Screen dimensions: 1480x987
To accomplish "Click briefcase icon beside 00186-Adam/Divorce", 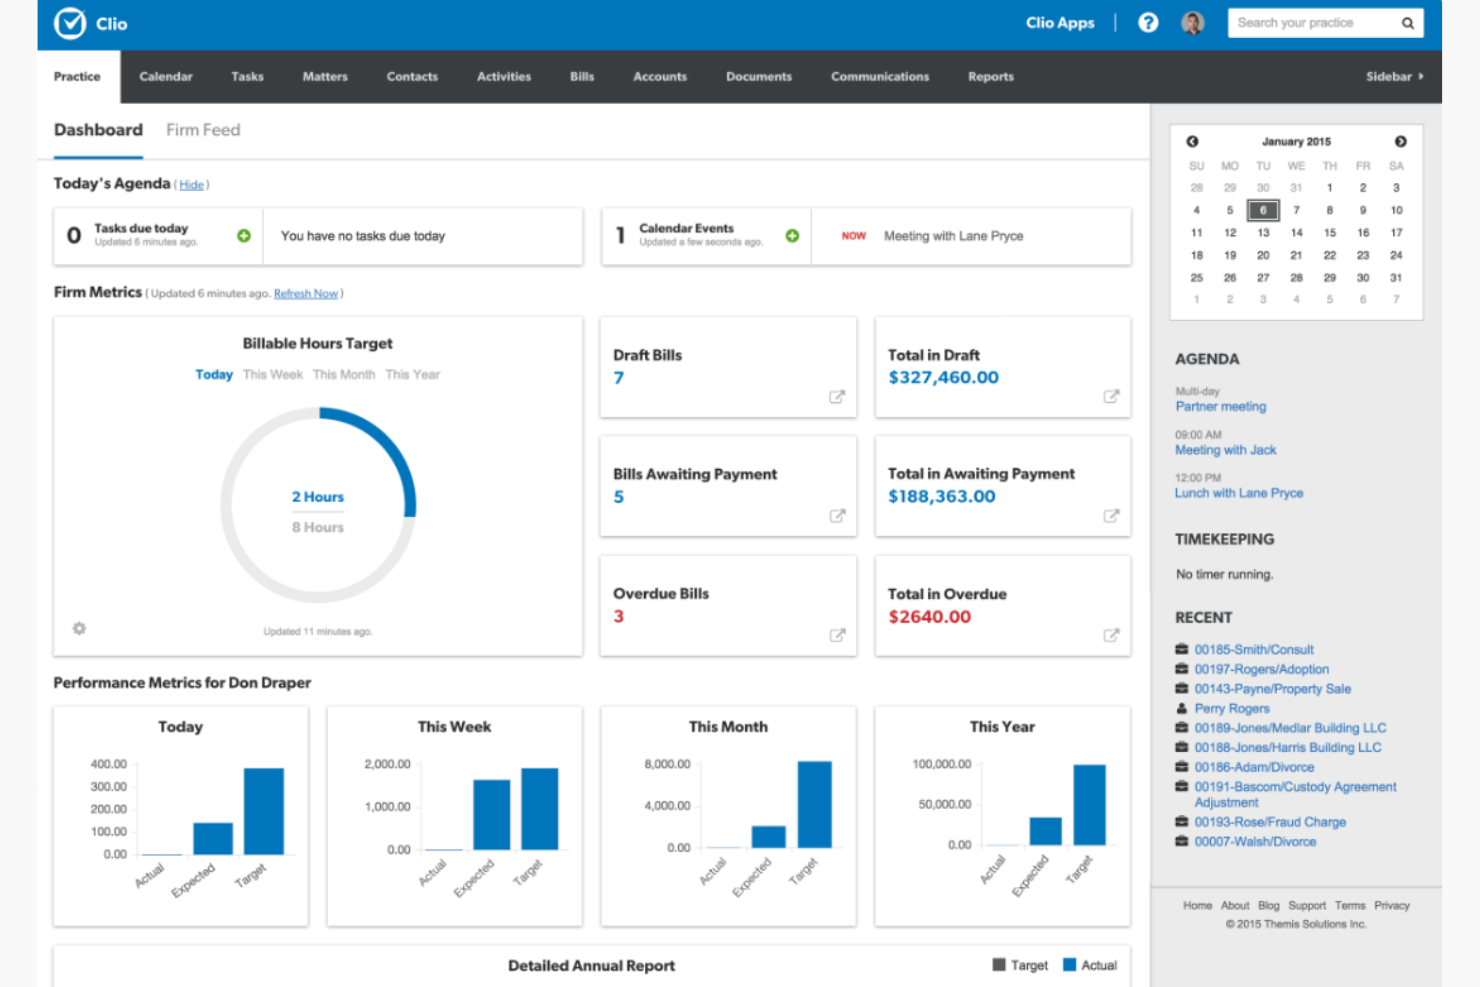I will 1181,767.
